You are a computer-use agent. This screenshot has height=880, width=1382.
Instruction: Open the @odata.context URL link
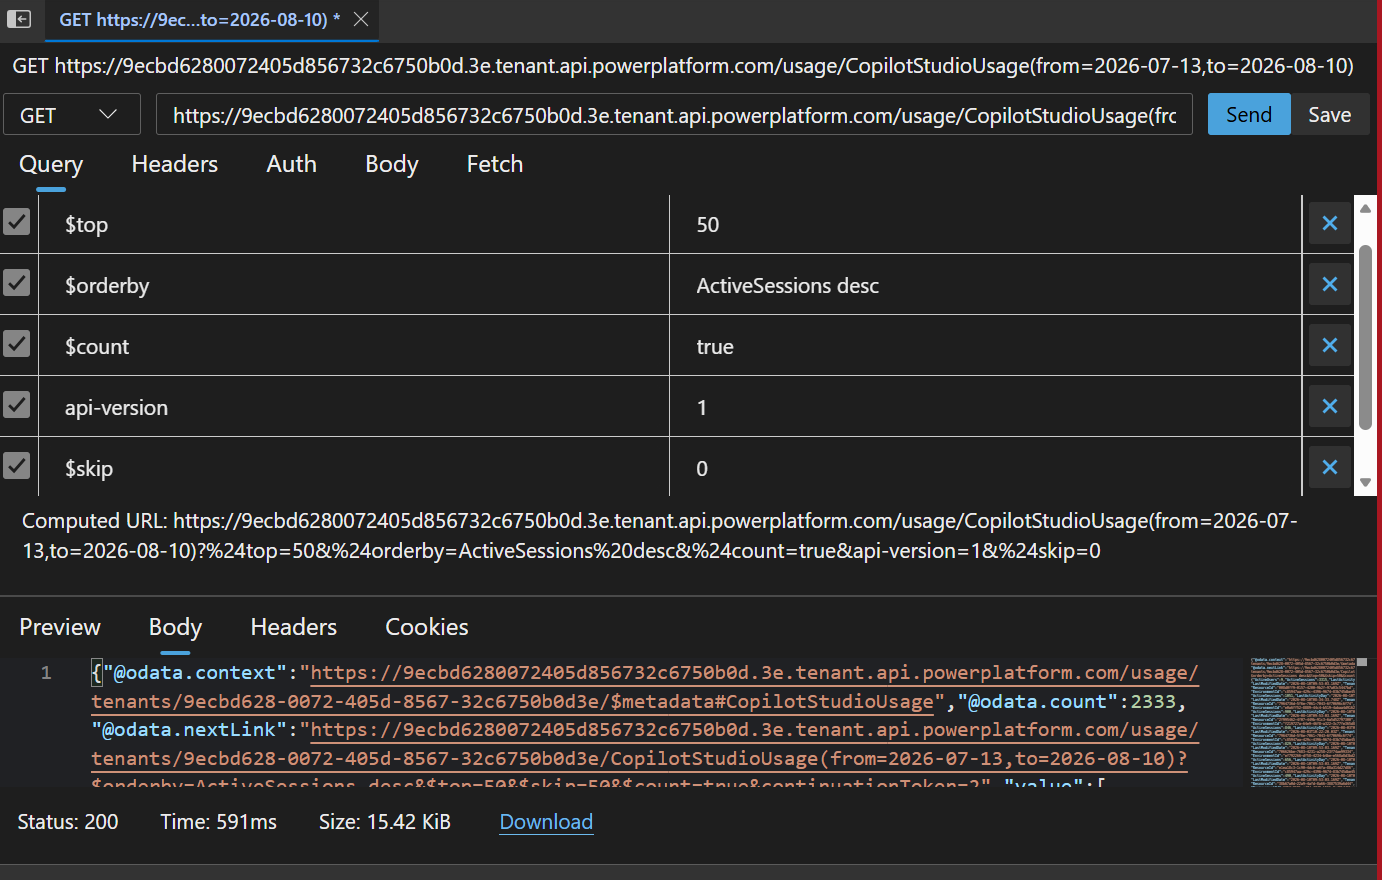(645, 687)
